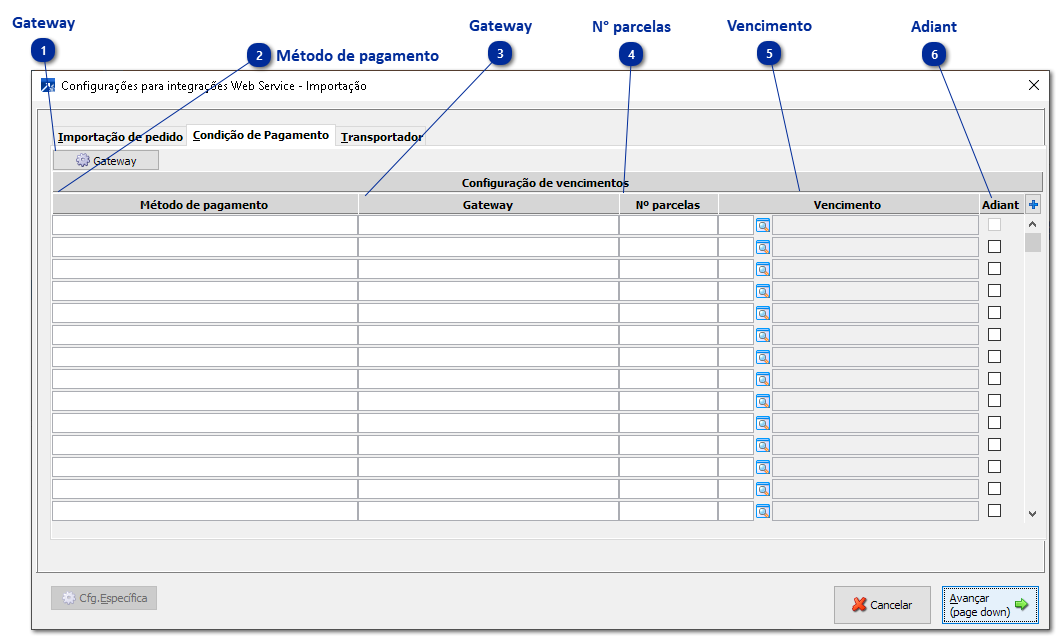Image resolution: width=1059 pixels, height=639 pixels.
Task: Tick the Adiant checkbox in tenth row
Action: click(x=994, y=422)
